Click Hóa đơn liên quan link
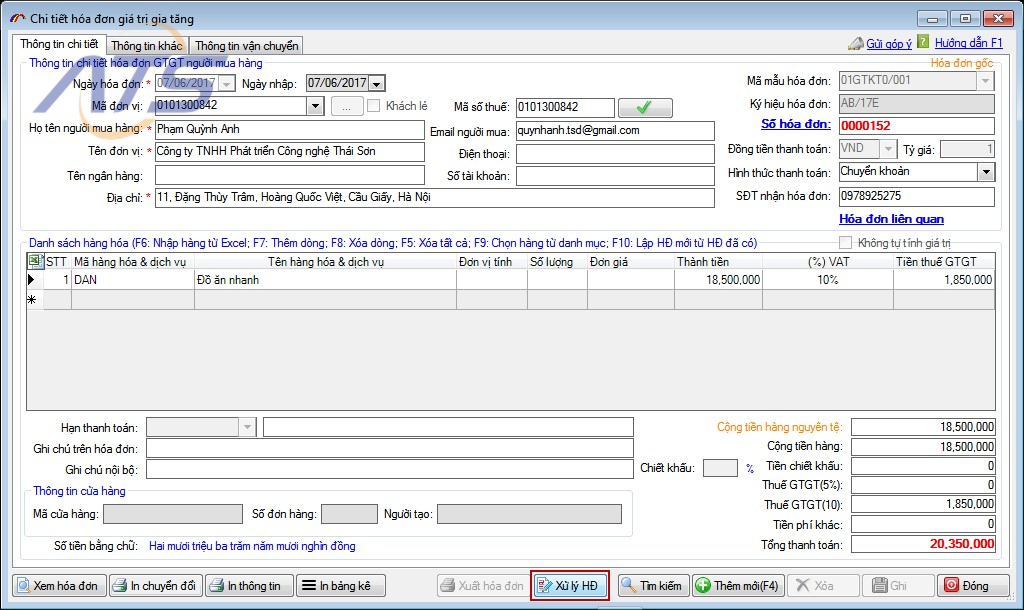This screenshot has width=1024, height=610. [891, 219]
